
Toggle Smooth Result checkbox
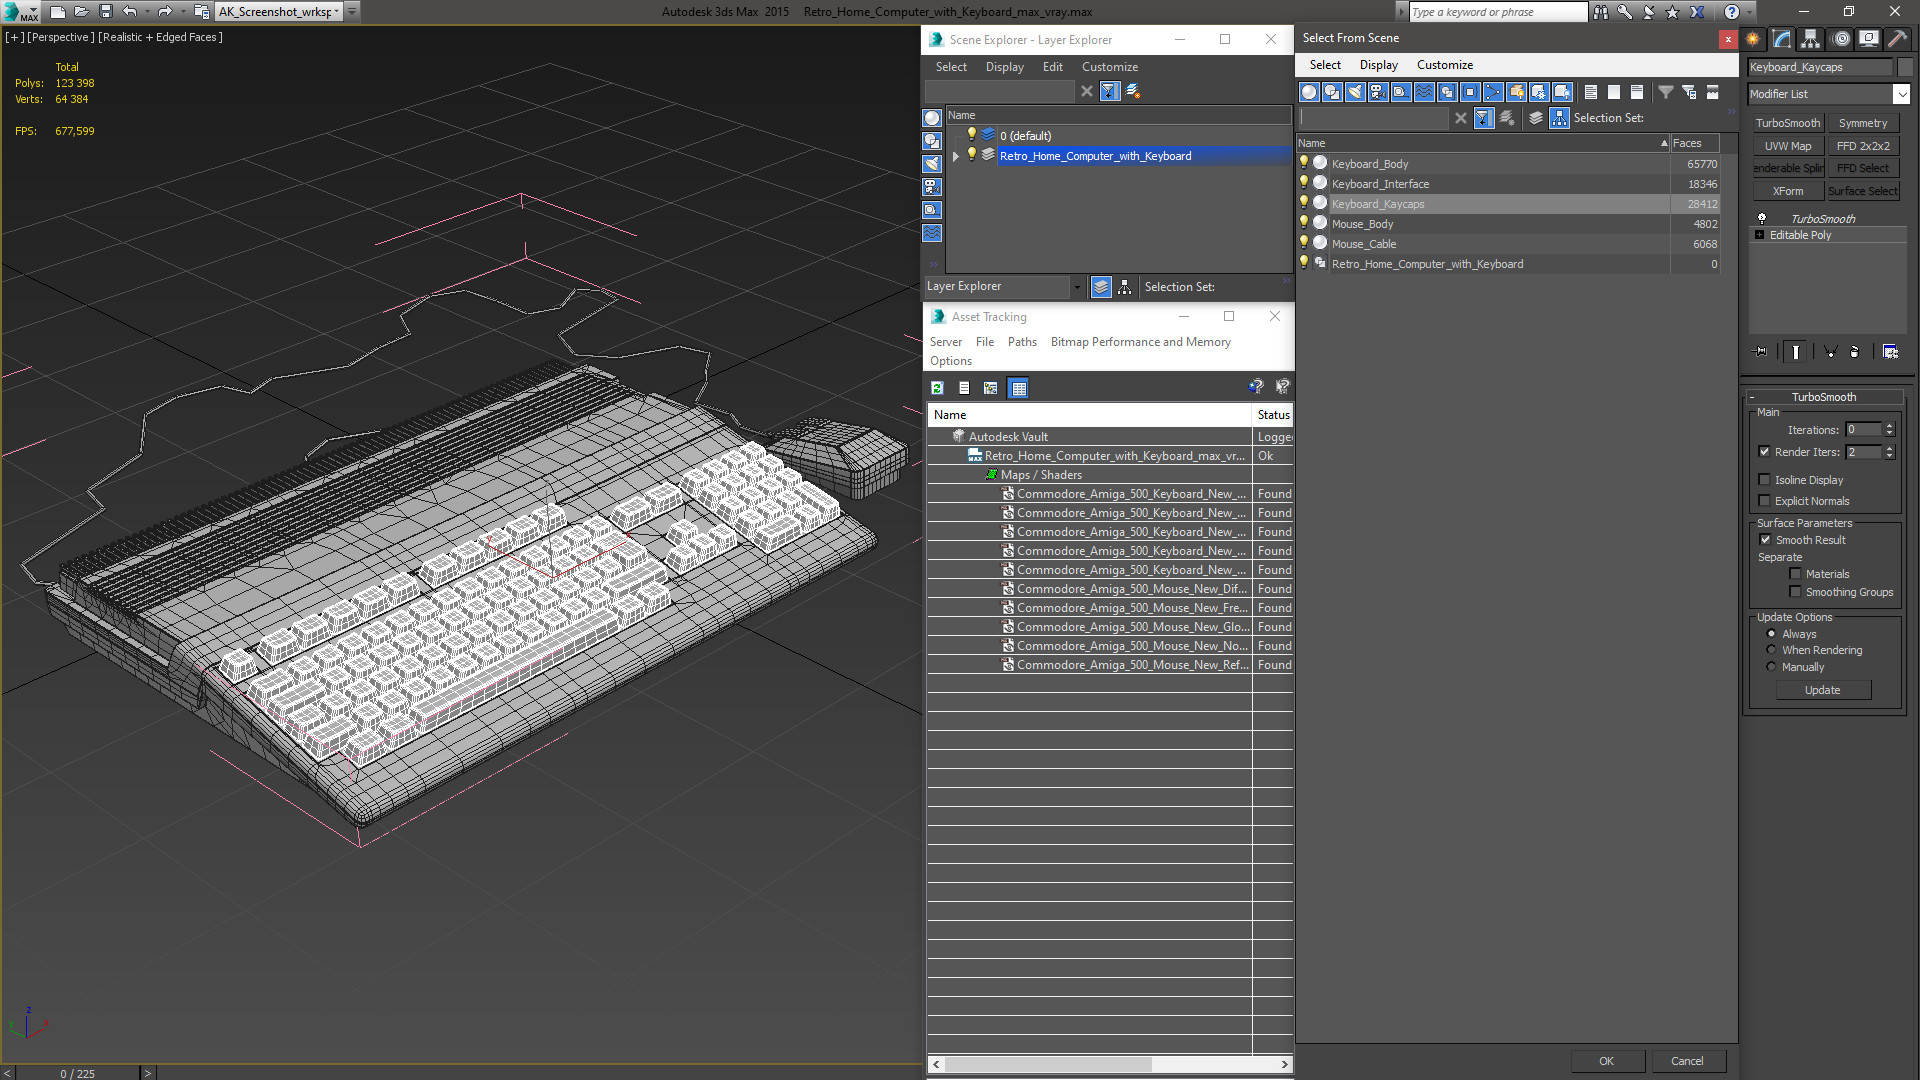1766,540
